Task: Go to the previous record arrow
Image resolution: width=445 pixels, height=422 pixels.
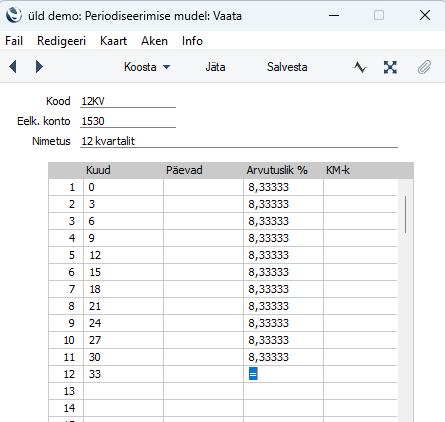Action: pyautogui.click(x=13, y=67)
